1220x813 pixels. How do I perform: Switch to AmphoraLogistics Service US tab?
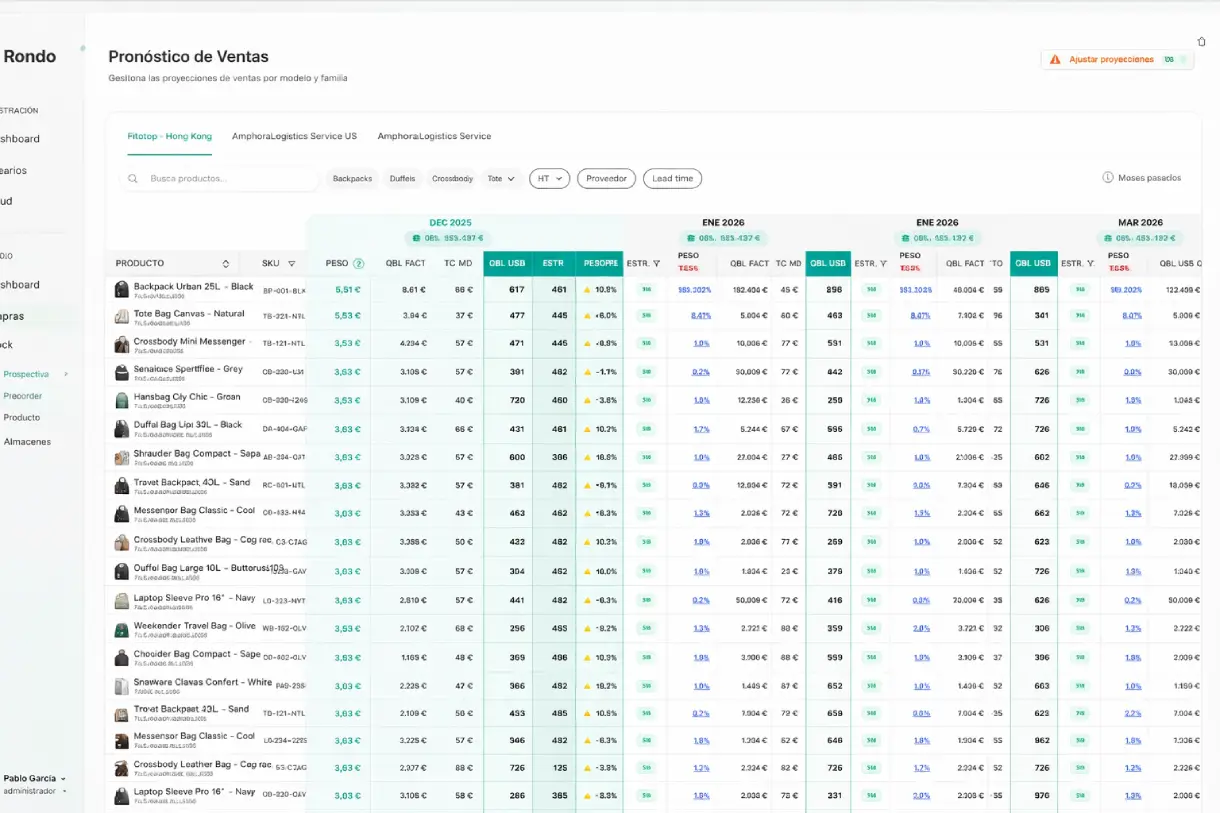click(x=294, y=136)
